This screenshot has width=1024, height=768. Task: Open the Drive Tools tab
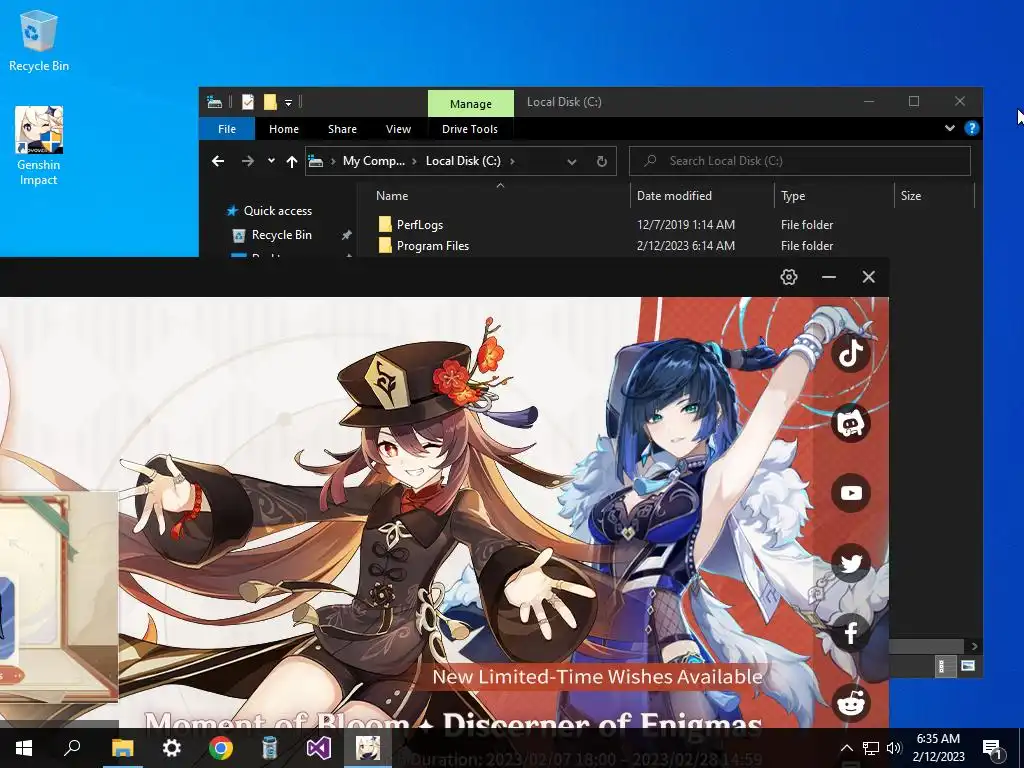pyautogui.click(x=470, y=129)
